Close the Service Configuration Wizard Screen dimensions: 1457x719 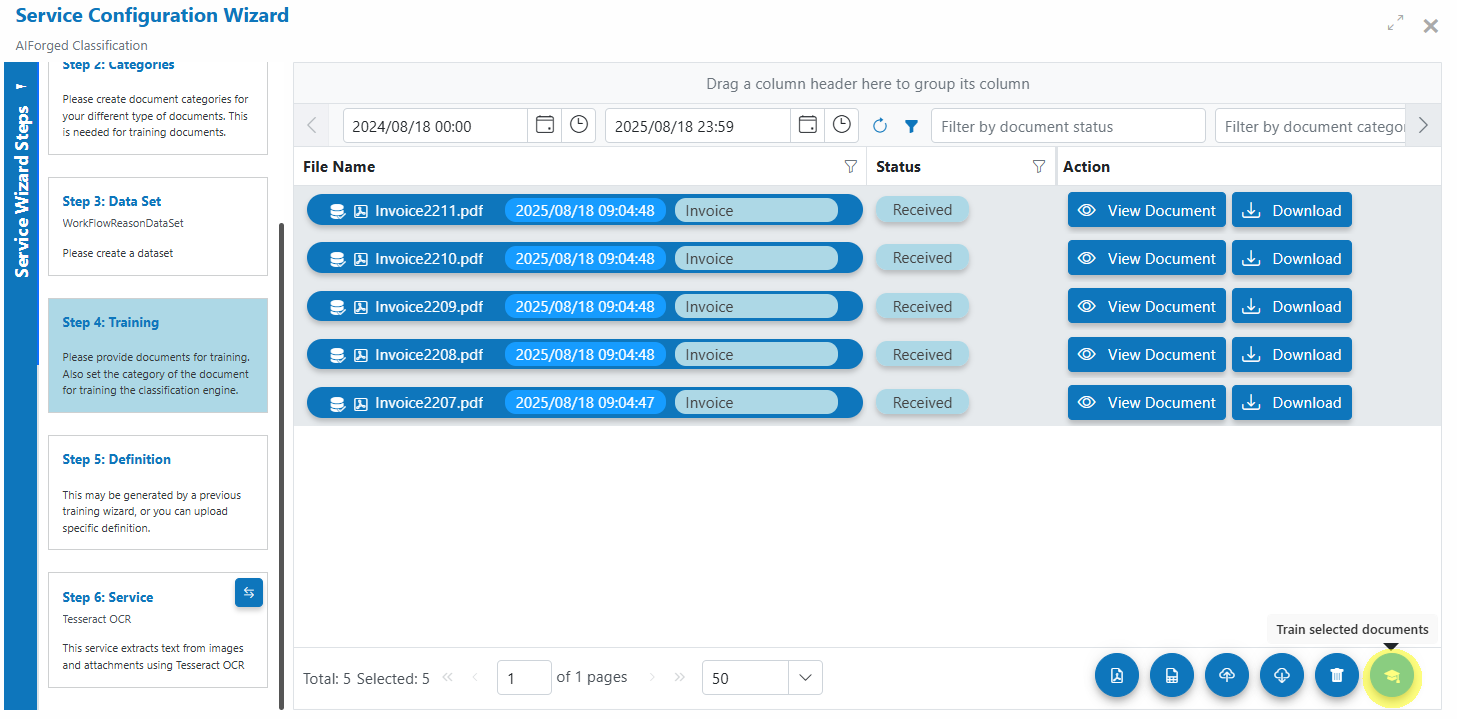(x=1431, y=26)
